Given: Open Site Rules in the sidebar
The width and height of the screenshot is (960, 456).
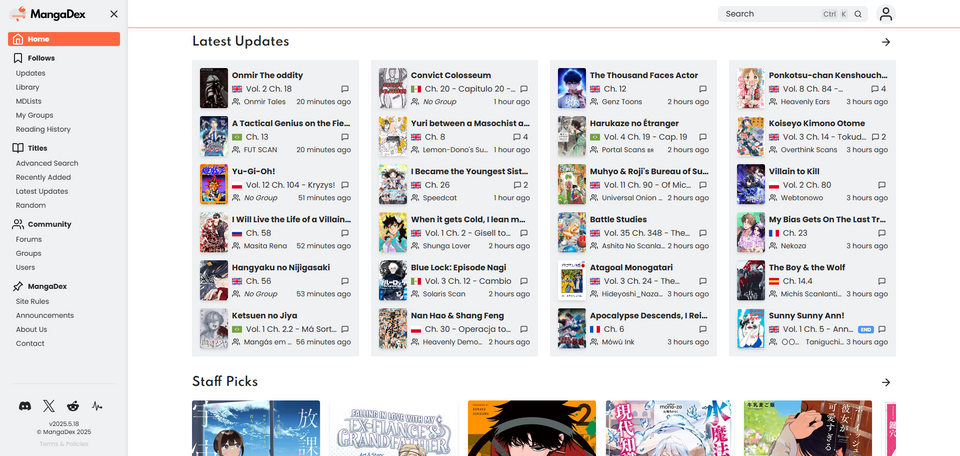Looking at the screenshot, I should point(32,302).
